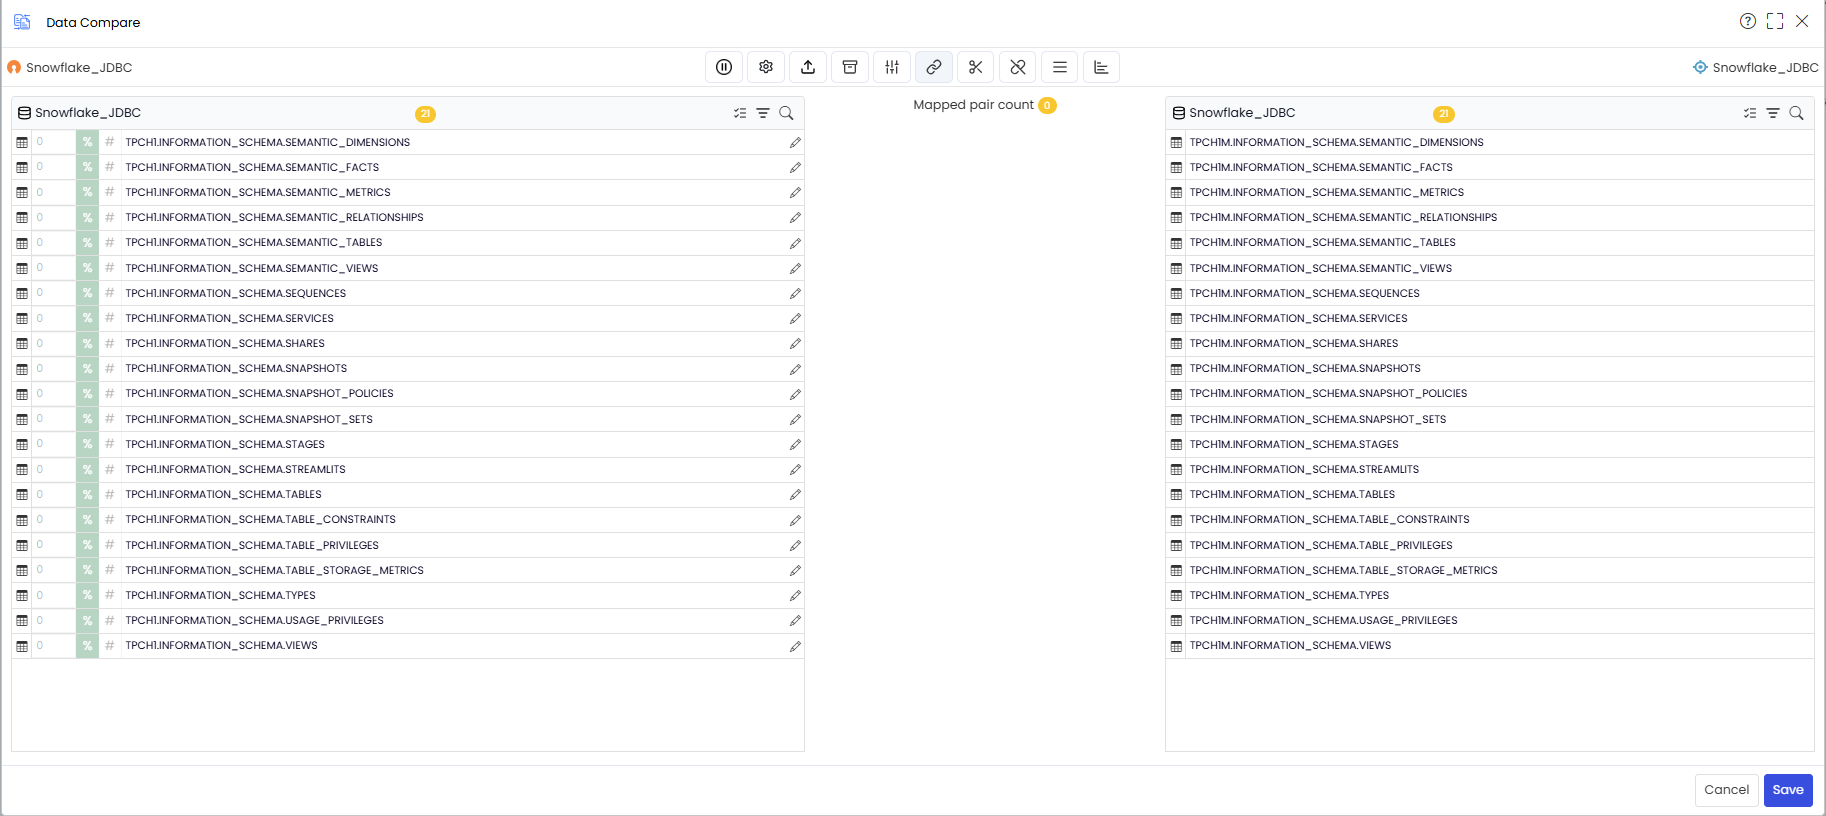1826x816 pixels.
Task: Select TPCH1.INFORMATION_SCHEMA.TABLE_STORAGE_METRICS table name
Action: pyautogui.click(x=274, y=570)
